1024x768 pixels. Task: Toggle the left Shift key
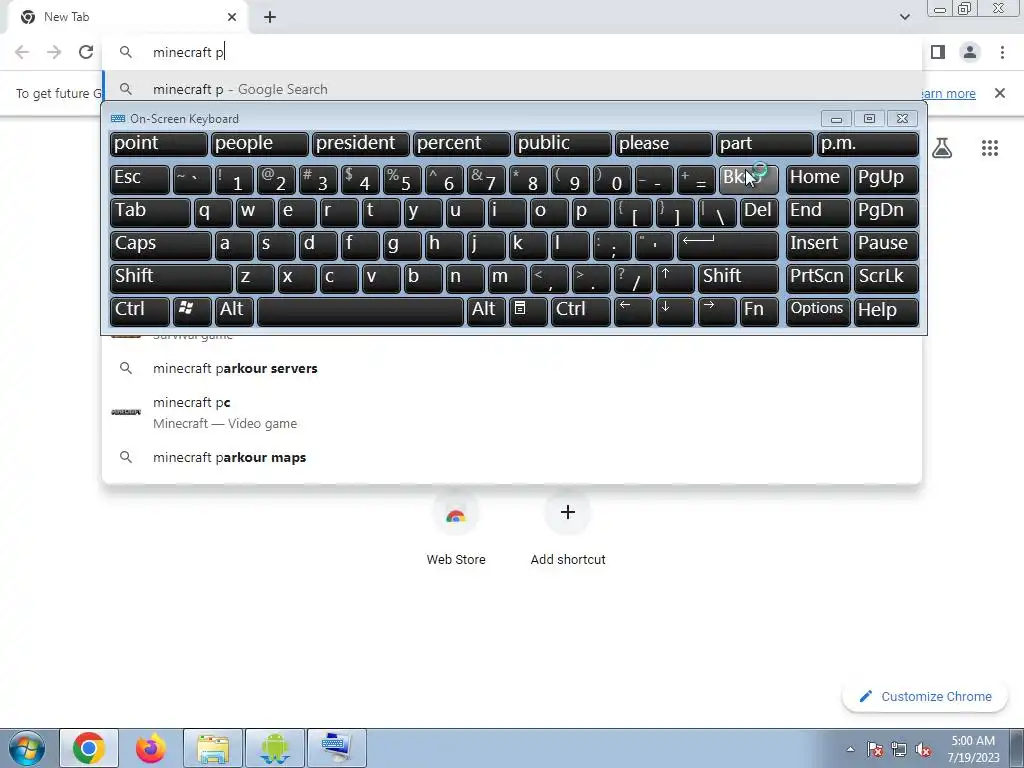(171, 278)
